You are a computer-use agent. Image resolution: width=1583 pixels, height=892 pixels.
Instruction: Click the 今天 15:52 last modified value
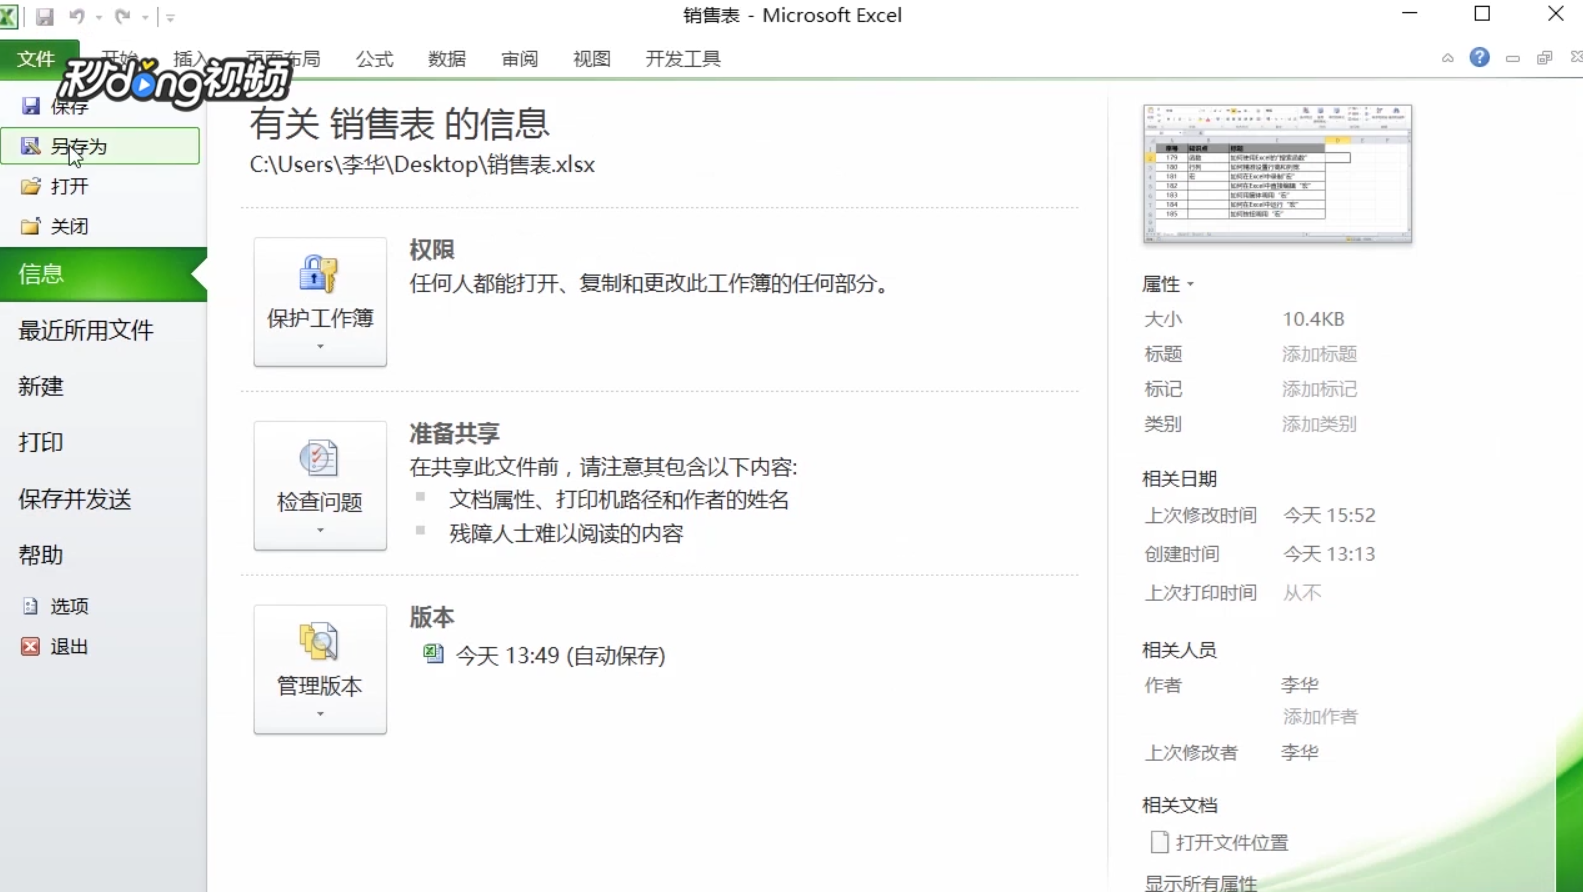coord(1330,515)
